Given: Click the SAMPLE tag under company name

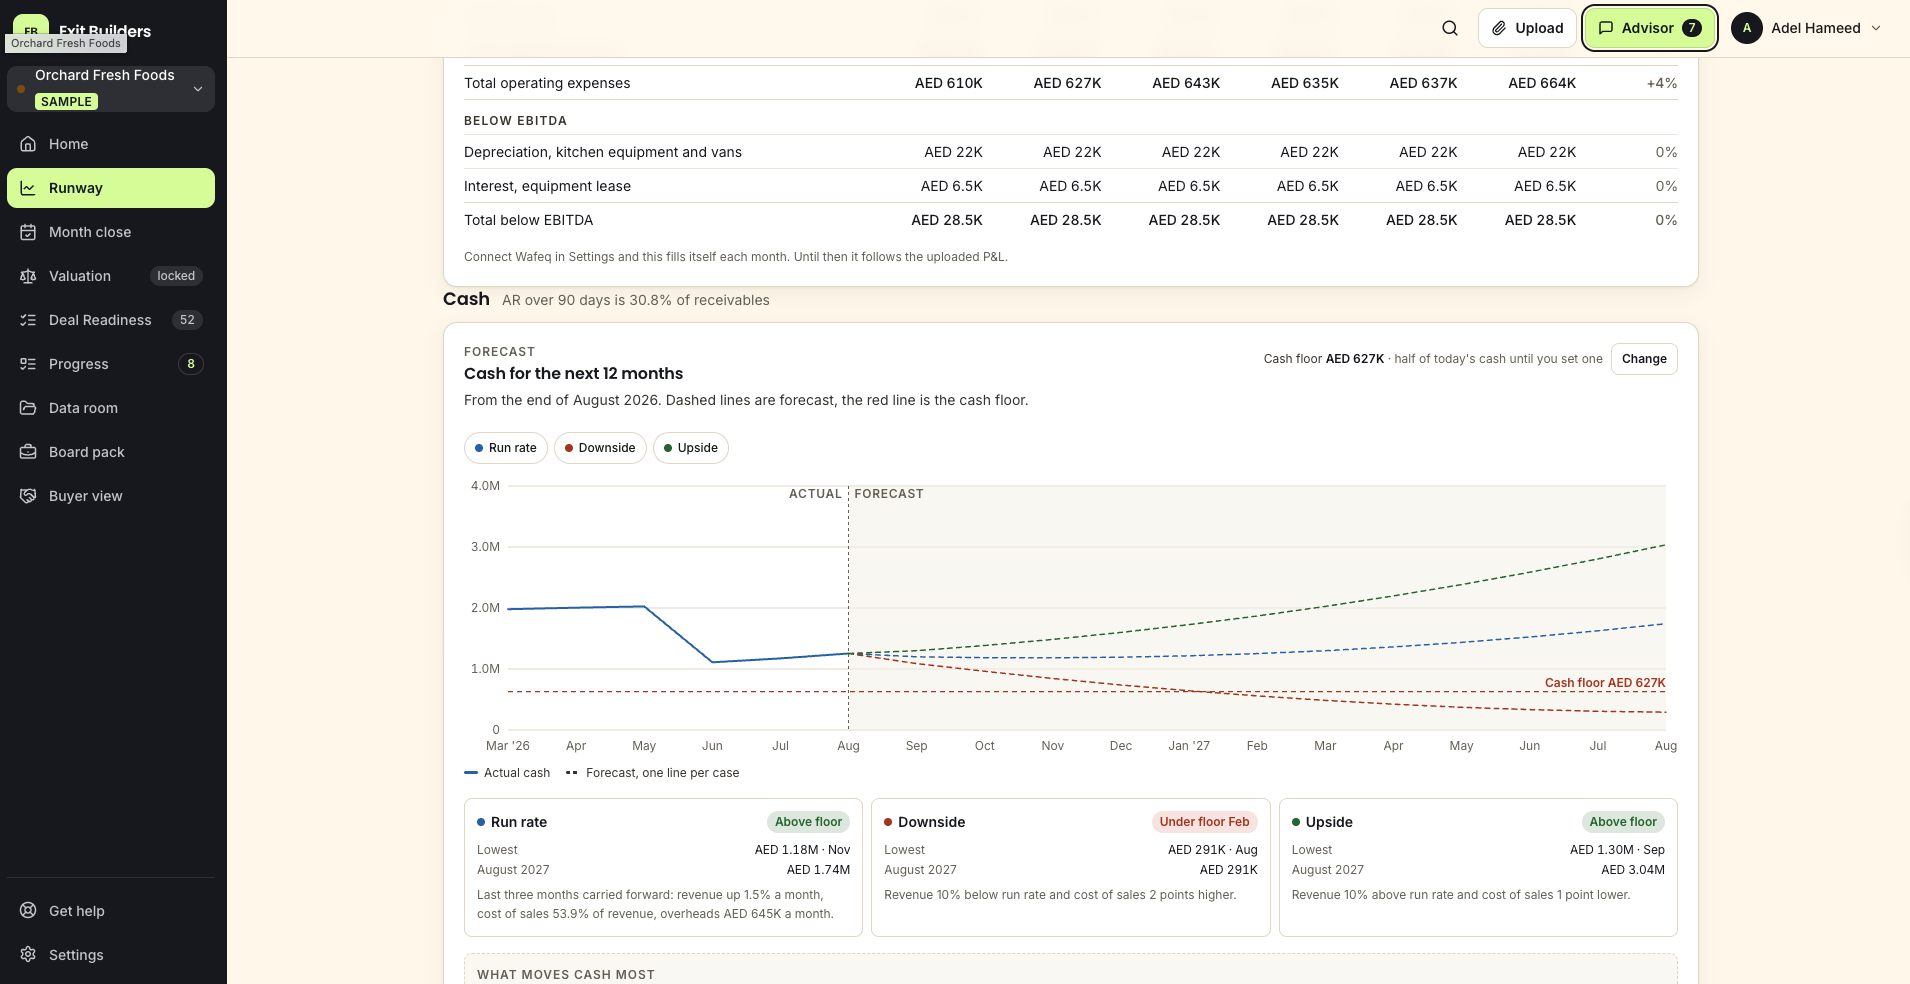Looking at the screenshot, I should point(66,102).
